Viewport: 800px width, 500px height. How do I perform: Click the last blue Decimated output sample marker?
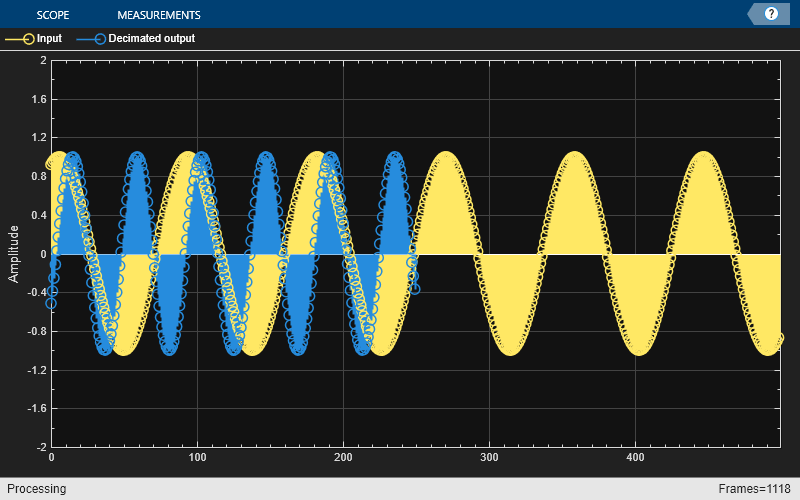click(x=413, y=289)
